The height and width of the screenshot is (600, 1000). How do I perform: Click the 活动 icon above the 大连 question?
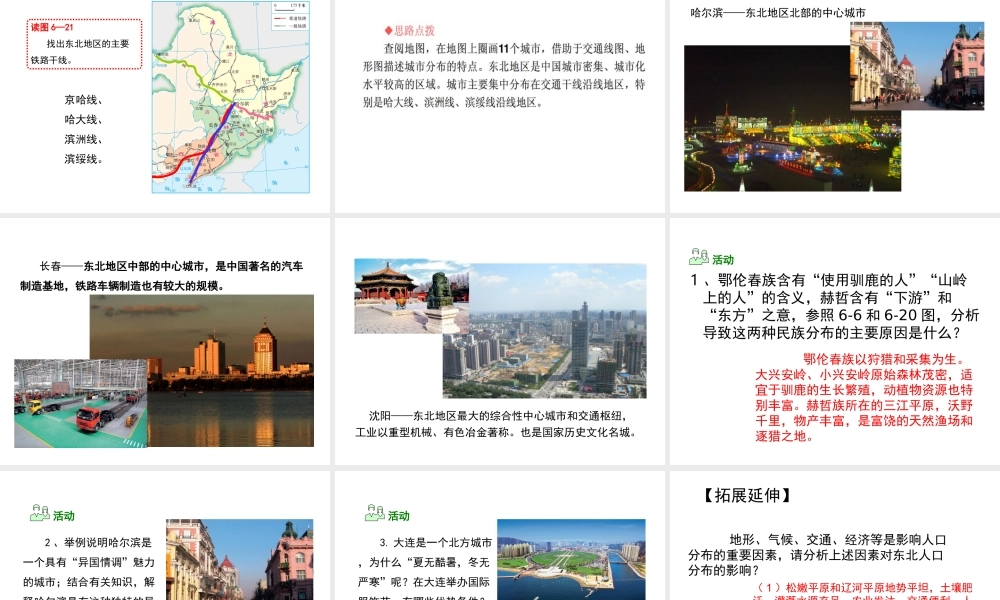(375, 515)
